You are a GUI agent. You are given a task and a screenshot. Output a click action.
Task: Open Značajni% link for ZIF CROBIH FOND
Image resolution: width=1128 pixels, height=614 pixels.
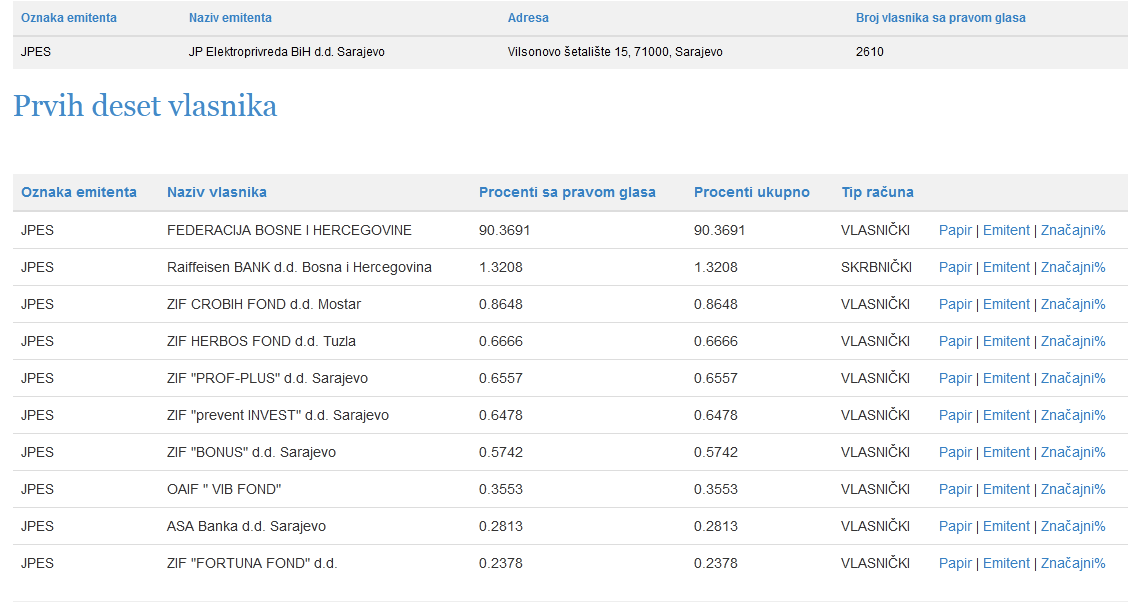[x=1073, y=304]
